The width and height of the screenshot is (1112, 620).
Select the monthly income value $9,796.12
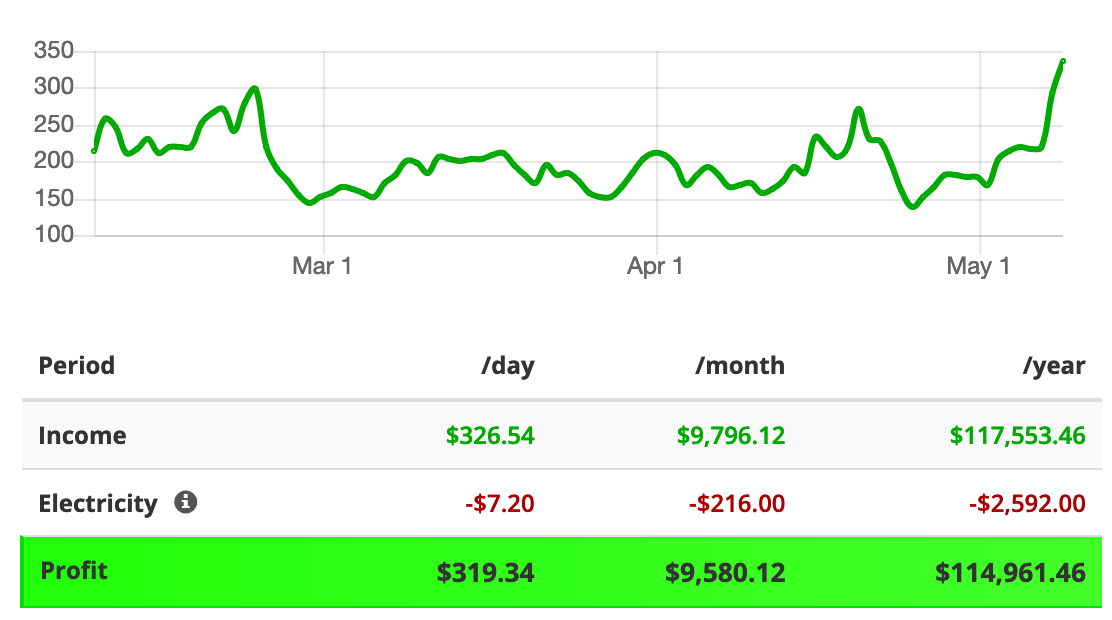[x=731, y=435]
